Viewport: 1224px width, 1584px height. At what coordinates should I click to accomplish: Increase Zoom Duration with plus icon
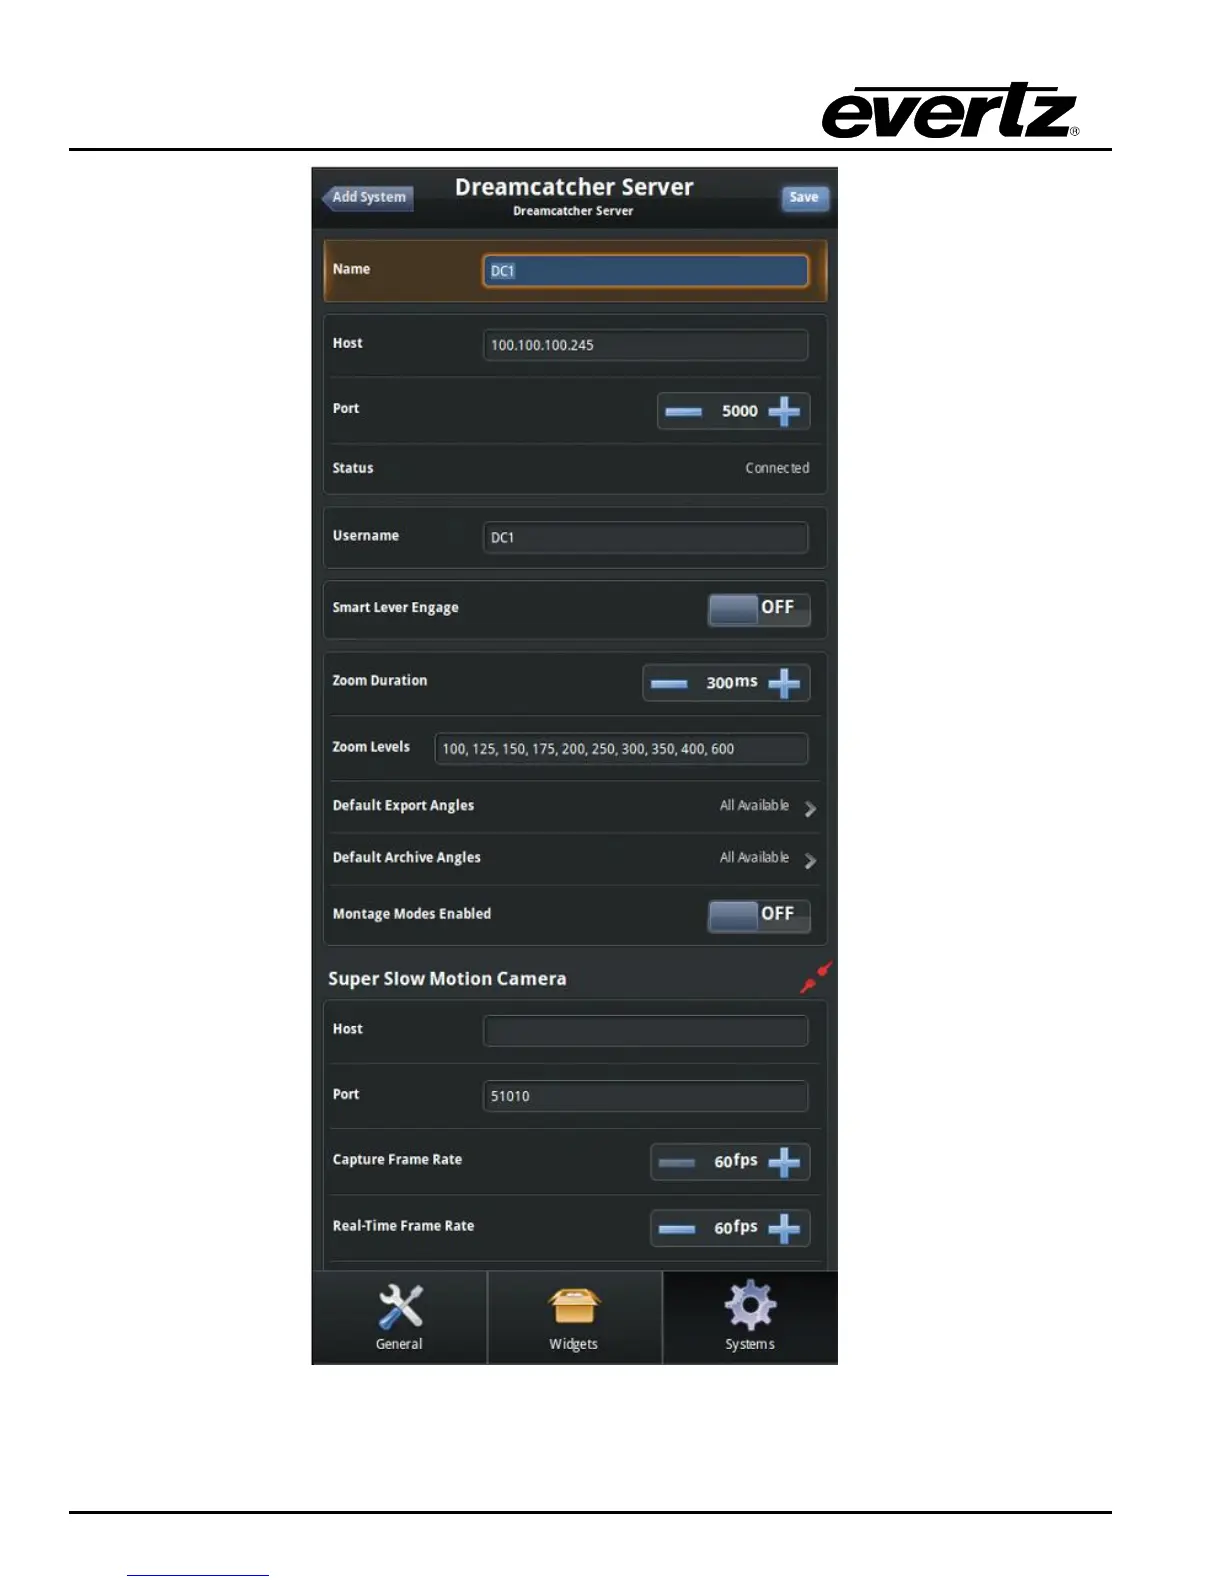pos(784,684)
